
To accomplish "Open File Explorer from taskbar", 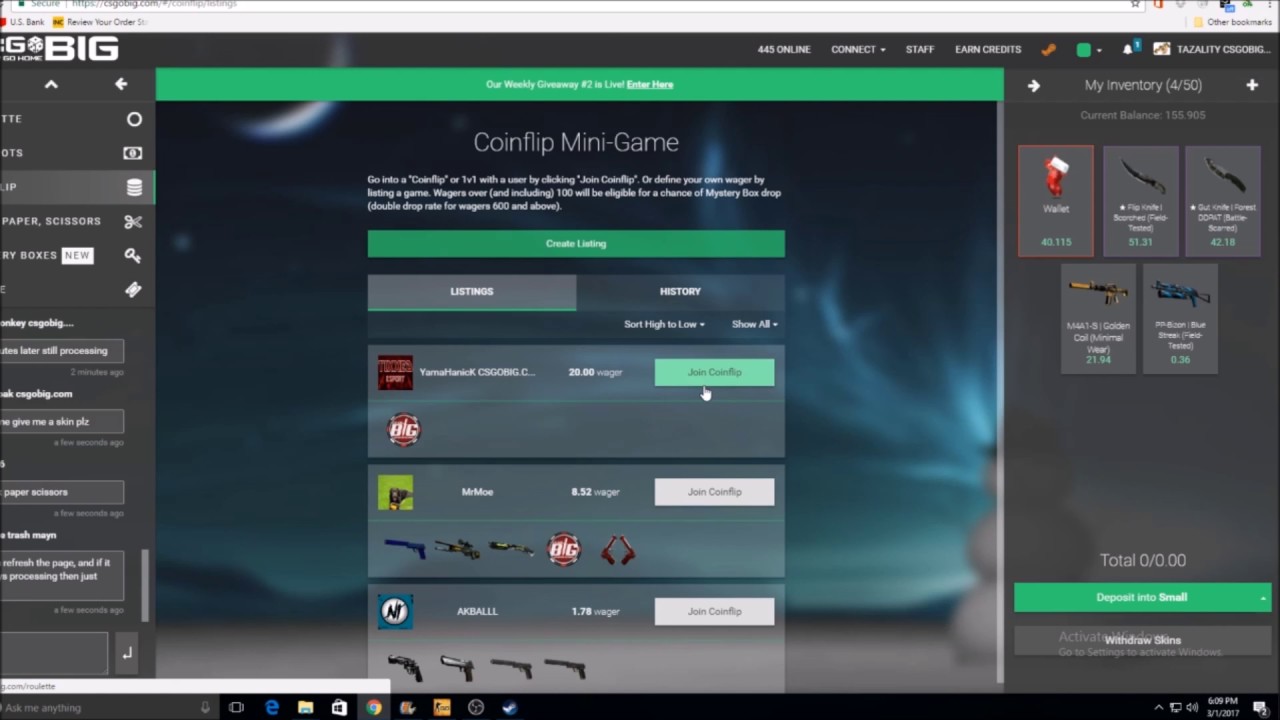I will (x=306, y=708).
